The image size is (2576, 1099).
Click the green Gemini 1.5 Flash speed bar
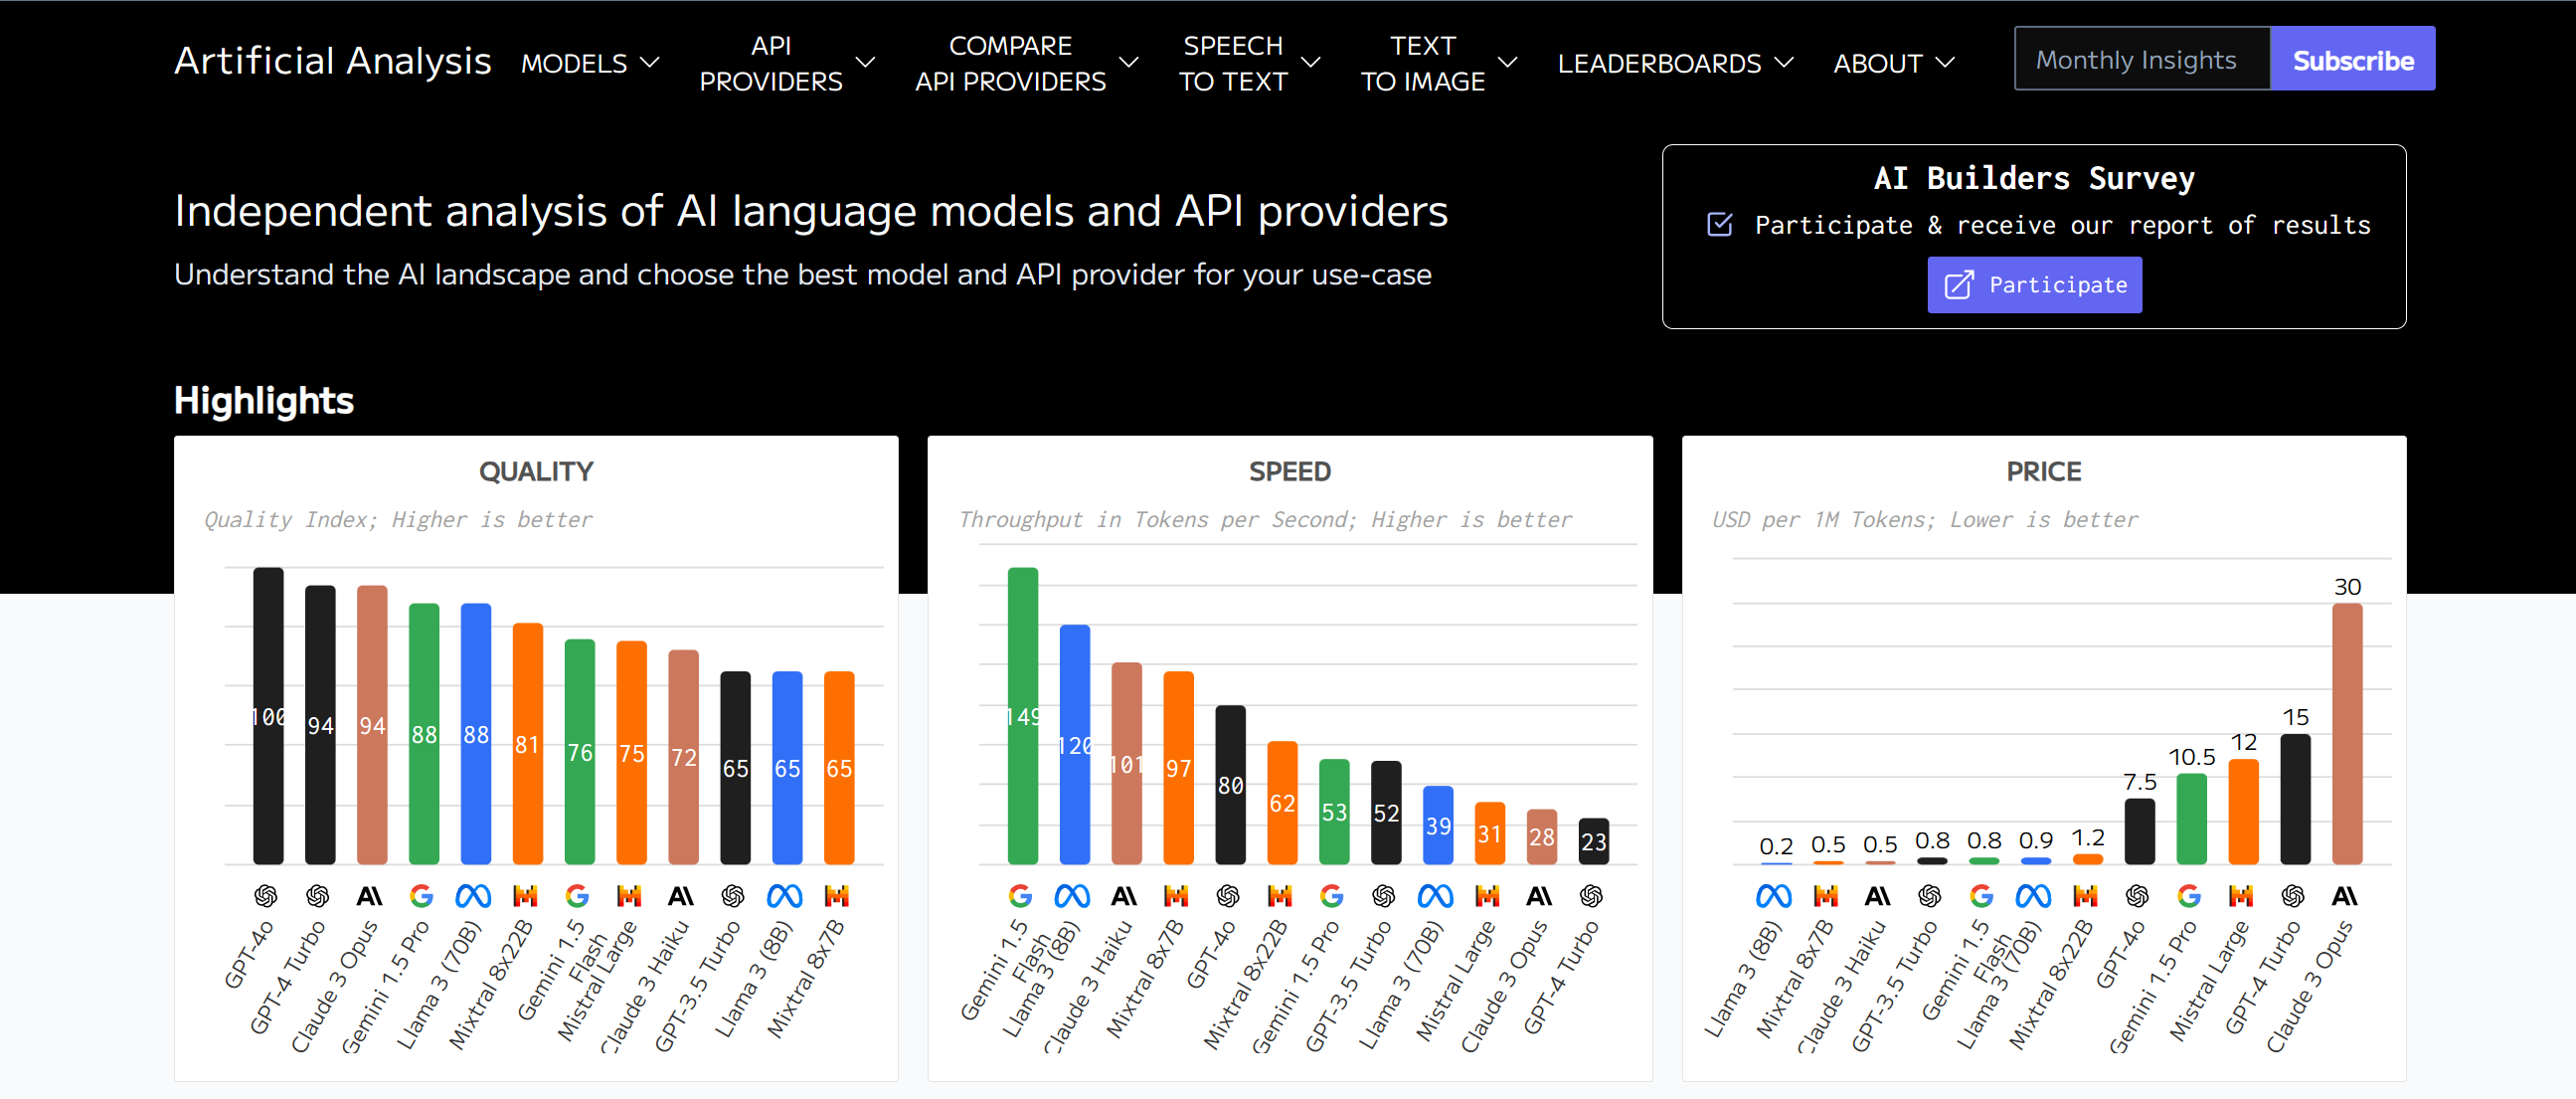pos(1022,714)
